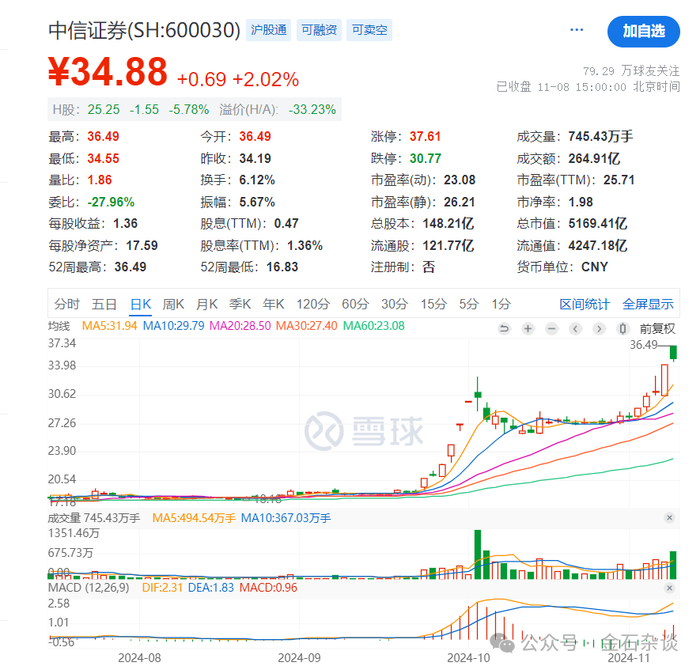Select the 月K tab

[207, 304]
